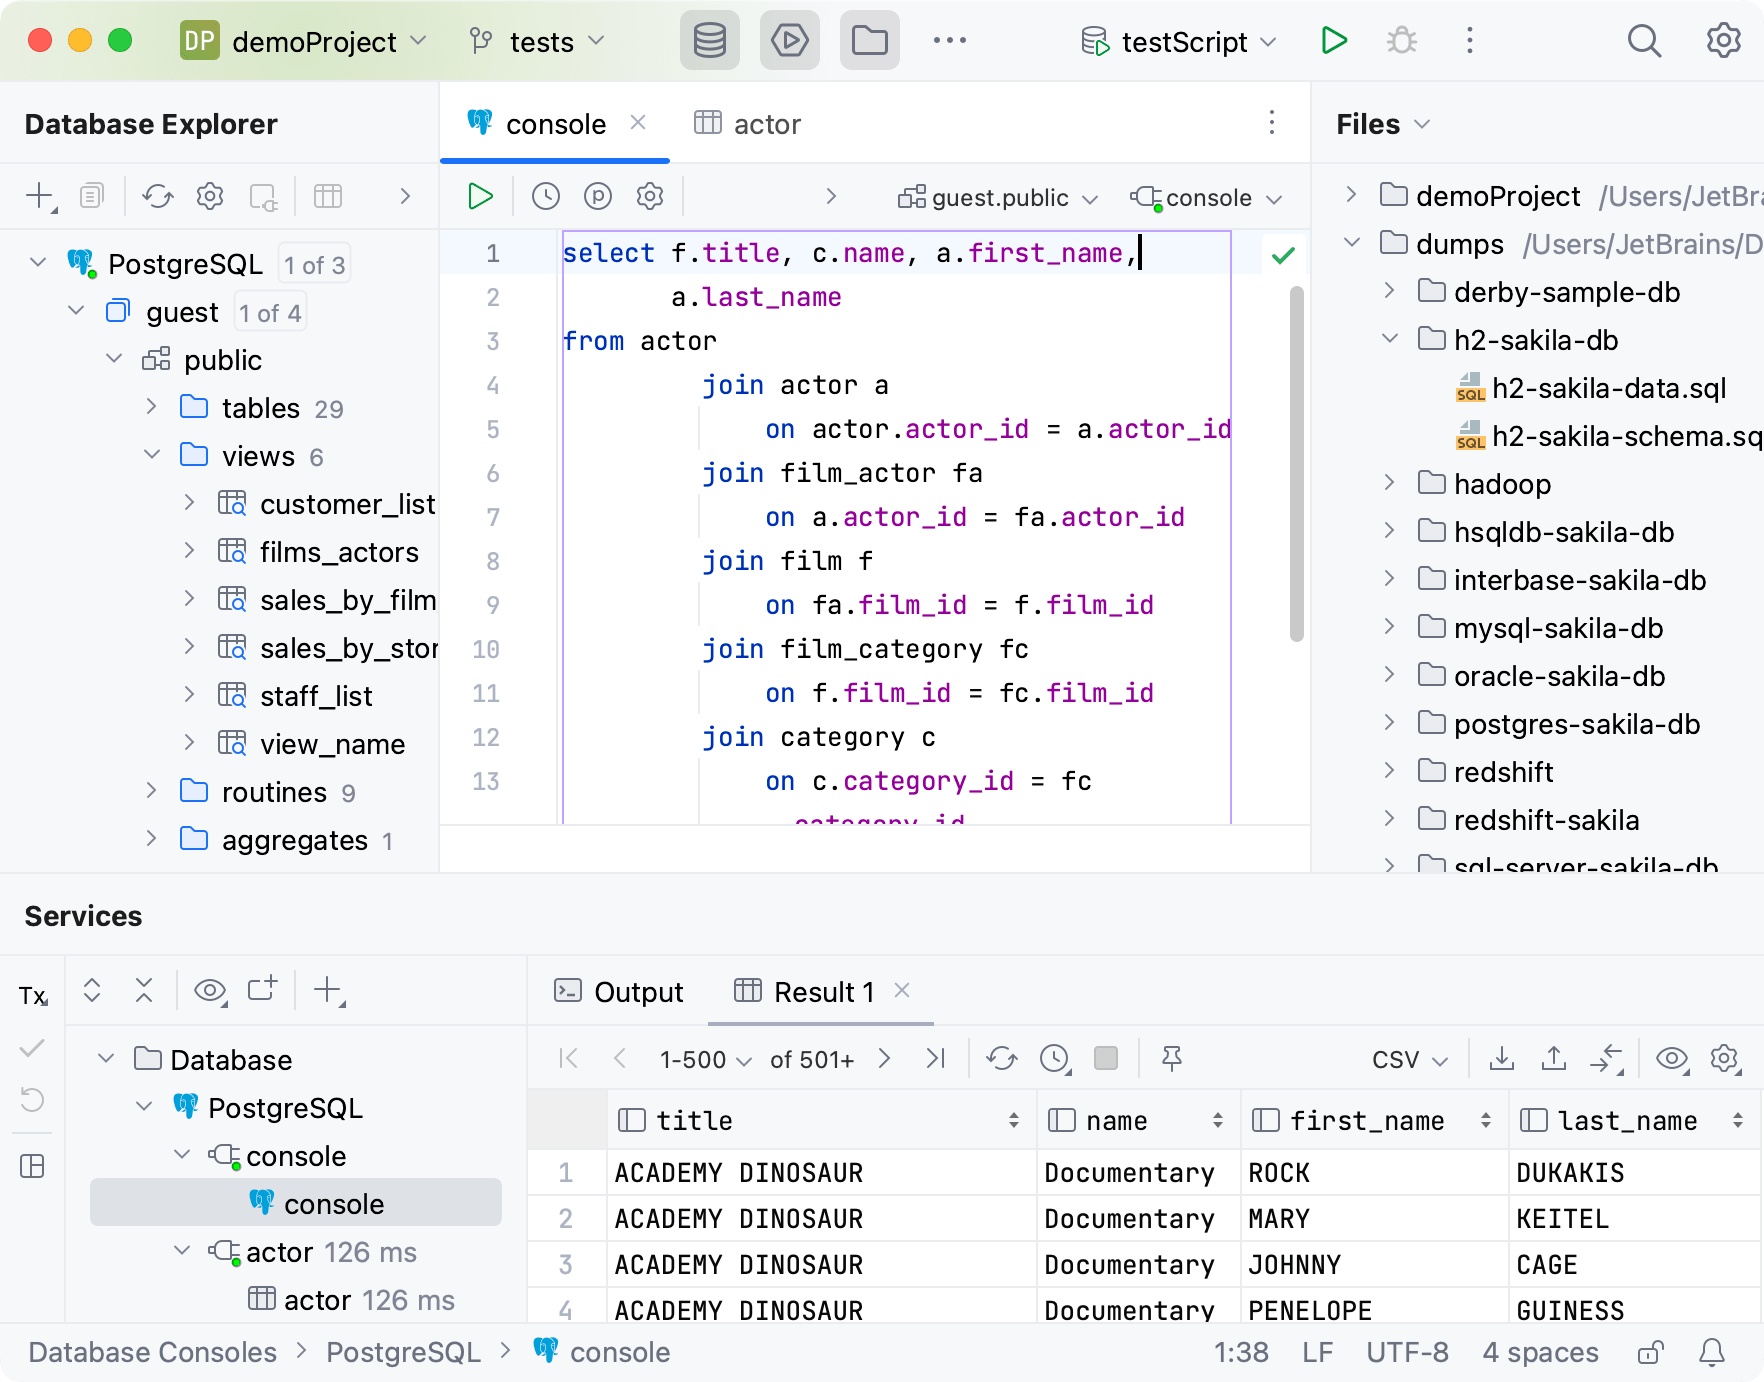Expand all nodes in Services tree

[x=92, y=990]
